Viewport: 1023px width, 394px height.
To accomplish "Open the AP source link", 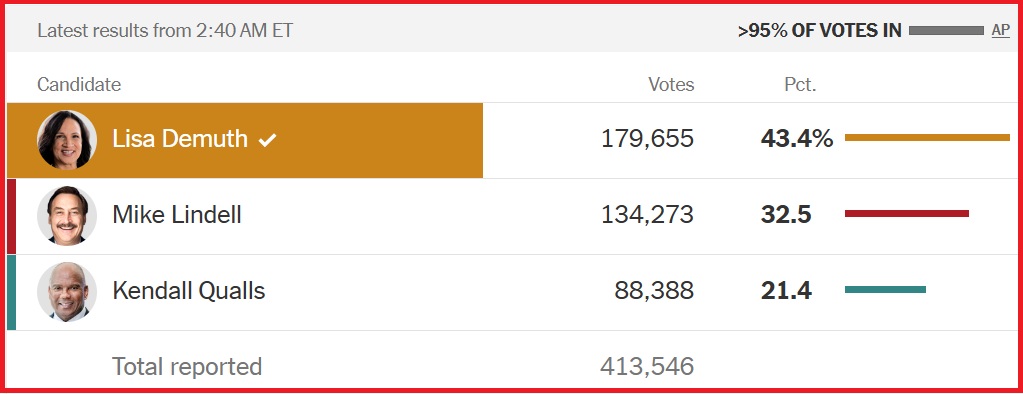I will (x=1000, y=30).
